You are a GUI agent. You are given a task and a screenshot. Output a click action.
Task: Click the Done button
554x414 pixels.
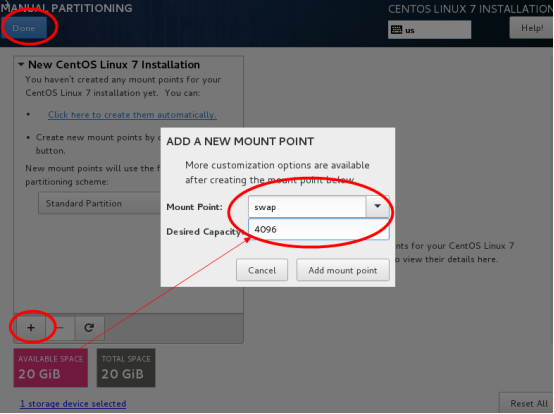[x=24, y=28]
